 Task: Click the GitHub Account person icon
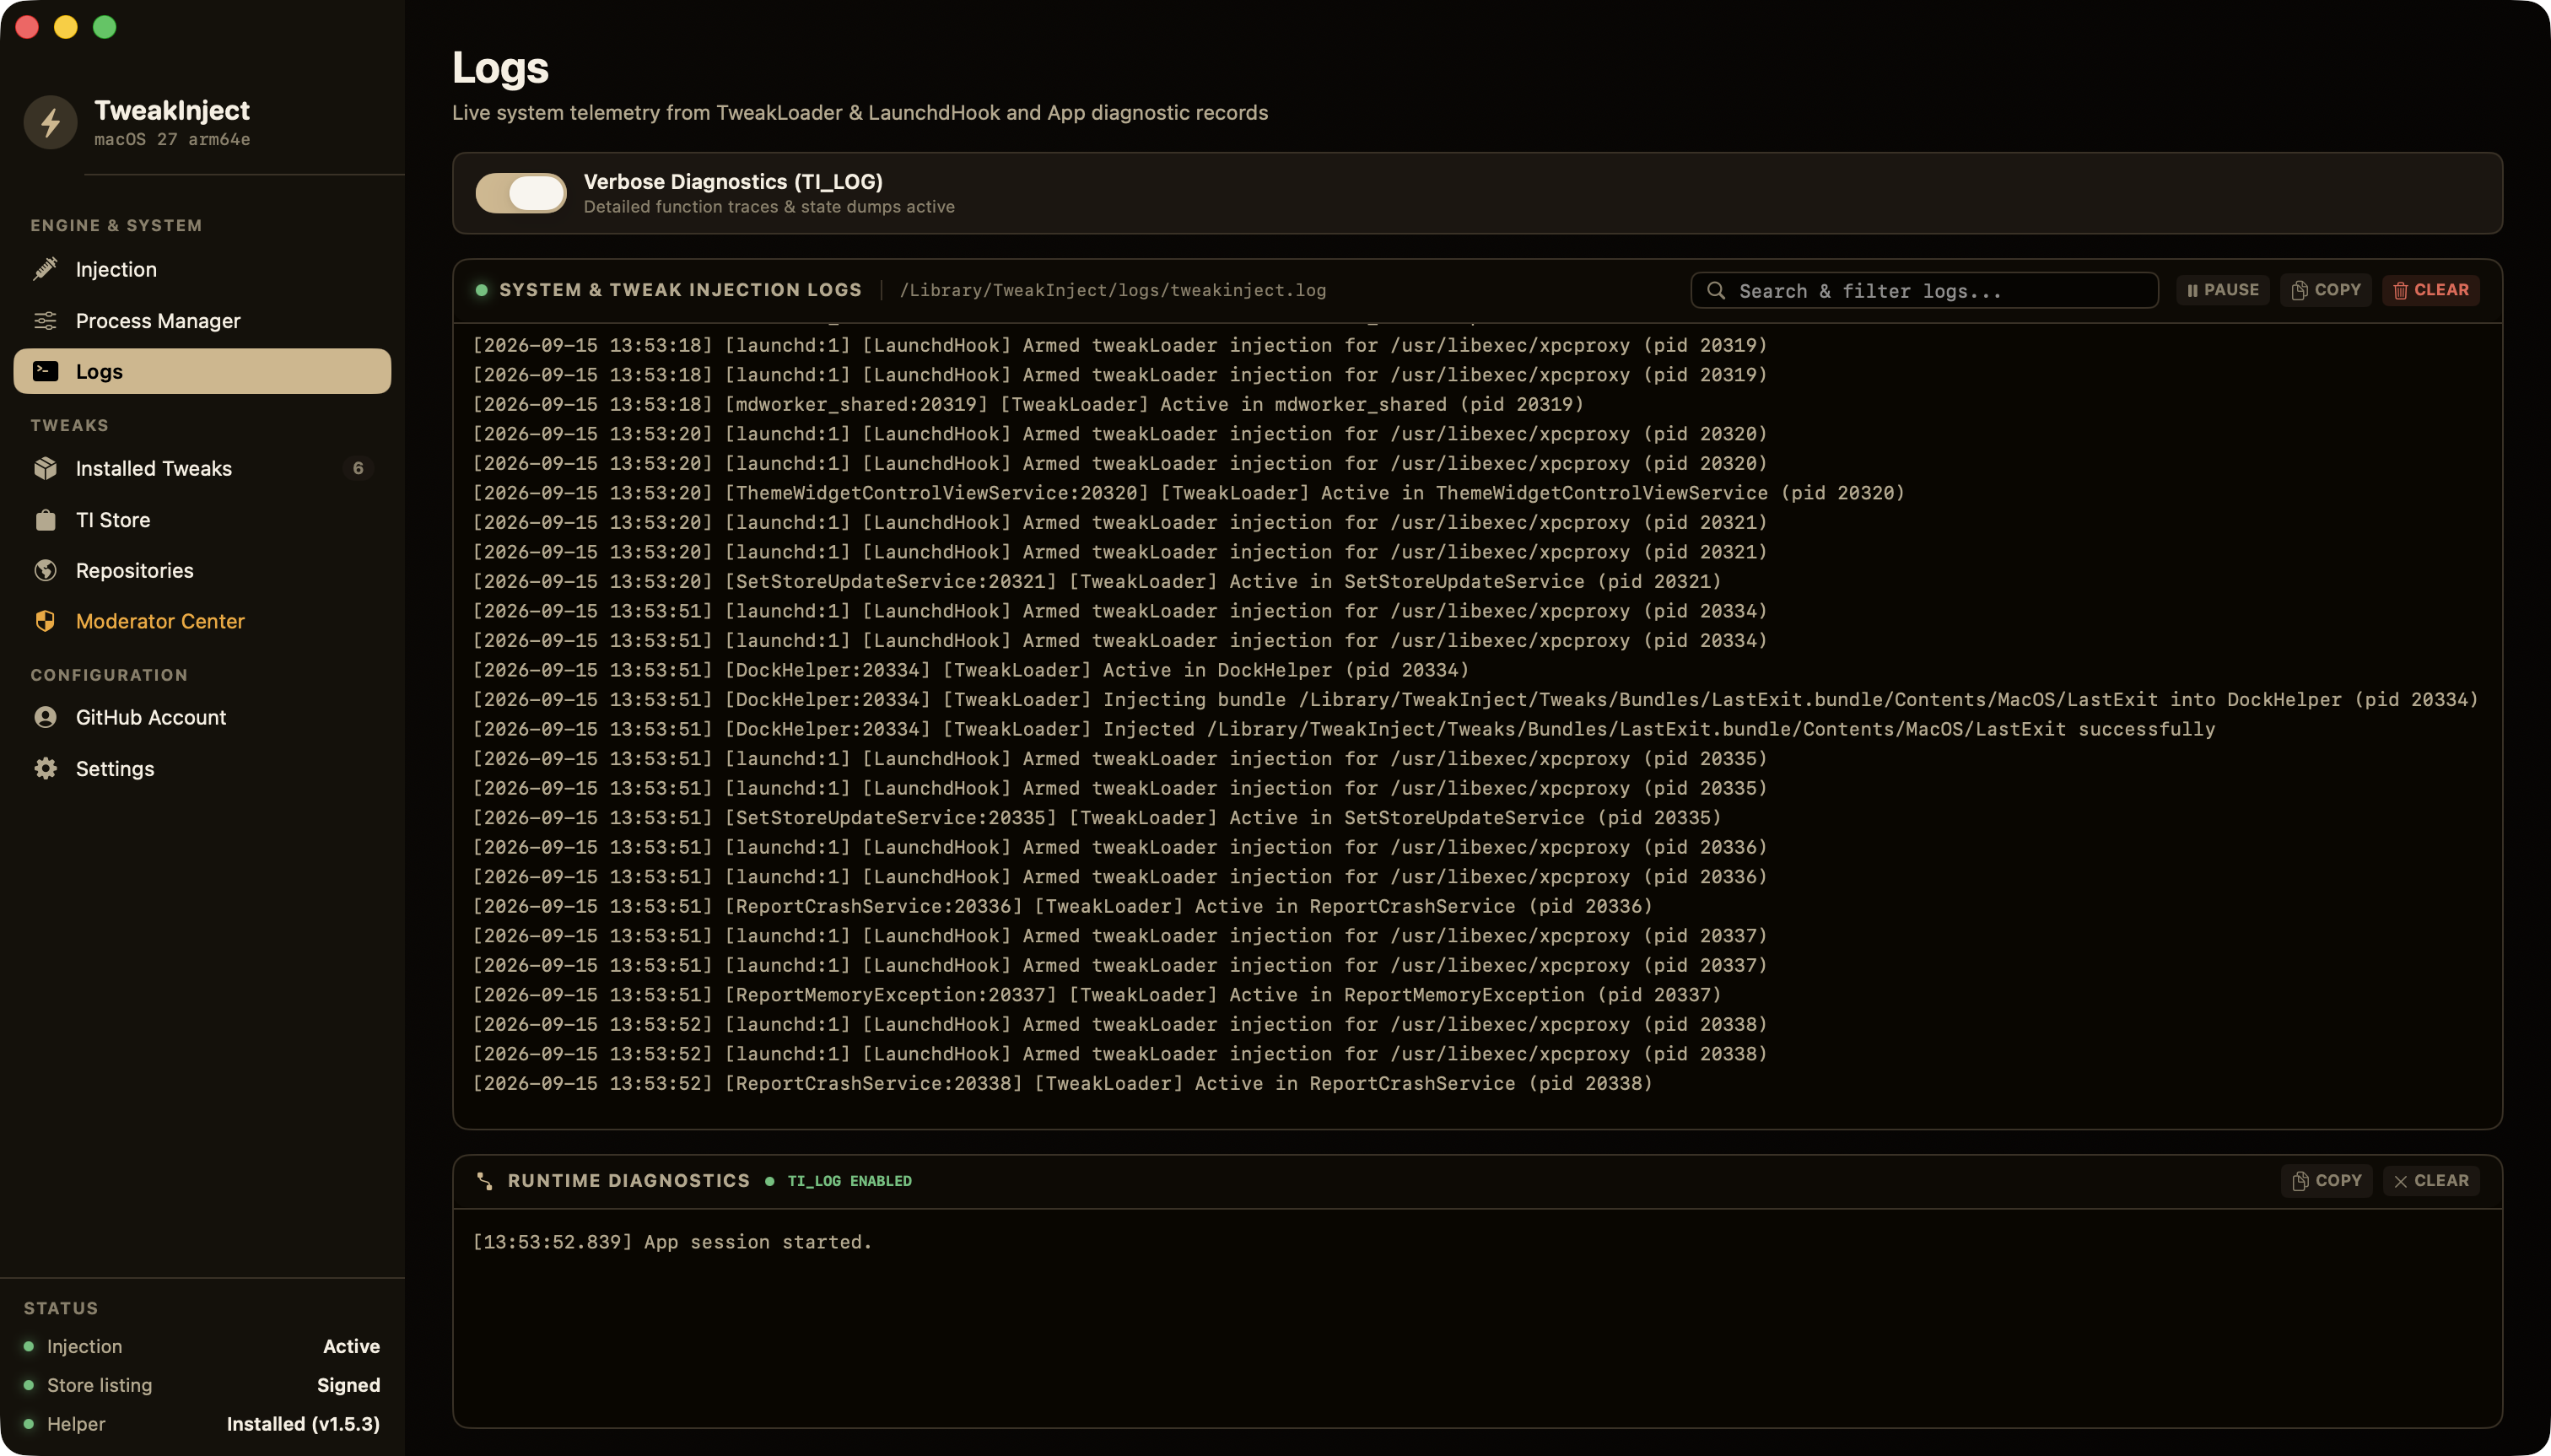pyautogui.click(x=45, y=717)
